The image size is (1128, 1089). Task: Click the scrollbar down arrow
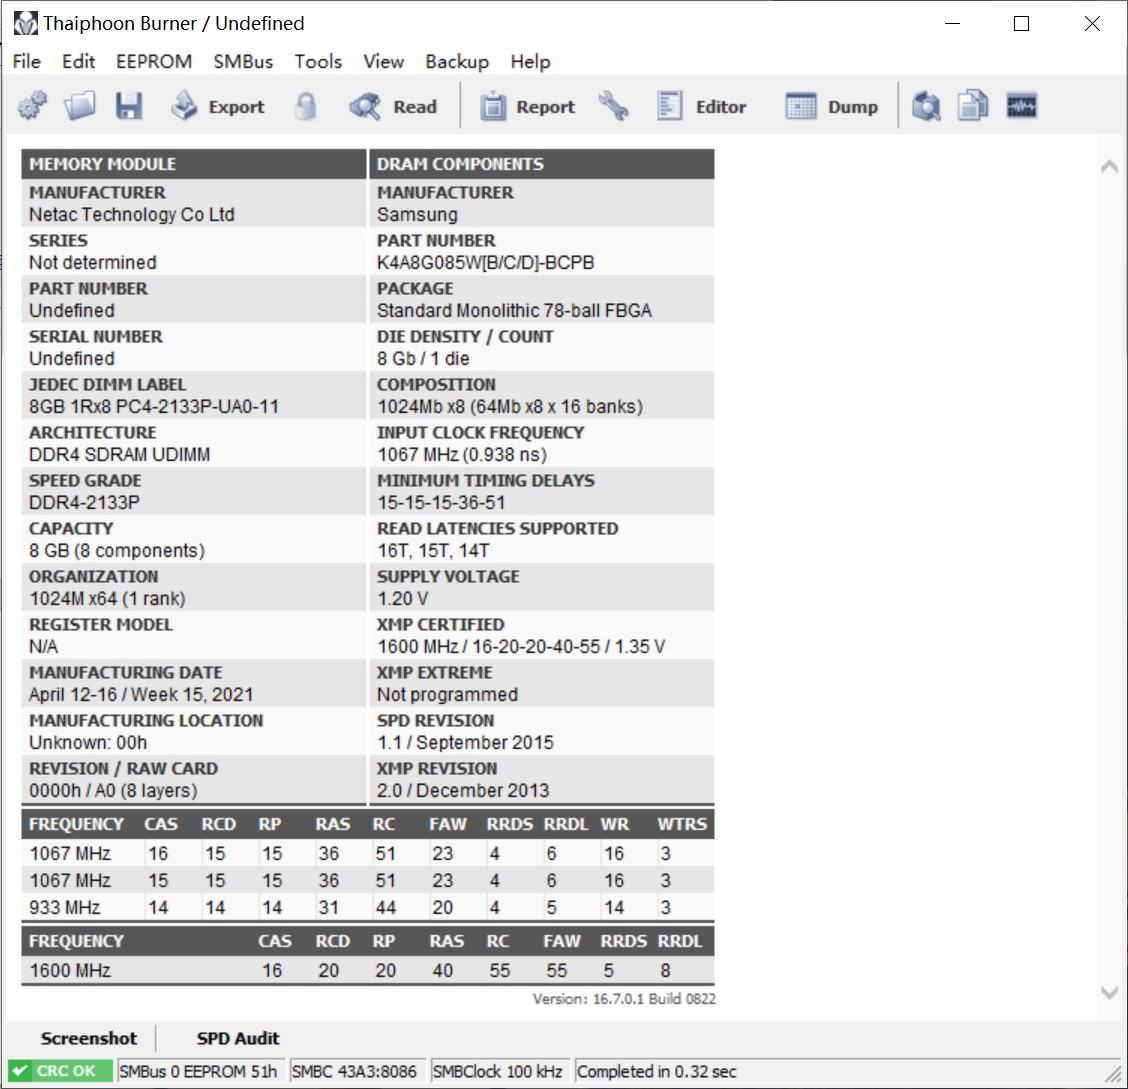[1109, 993]
